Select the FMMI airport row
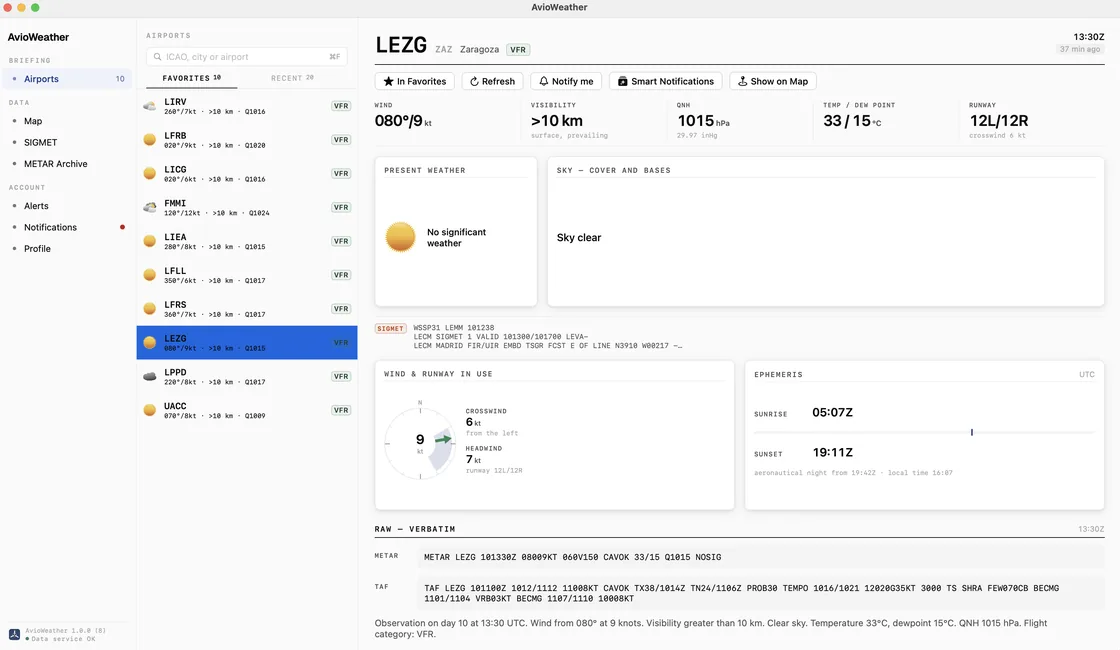The width and height of the screenshot is (1120, 650). (x=246, y=208)
